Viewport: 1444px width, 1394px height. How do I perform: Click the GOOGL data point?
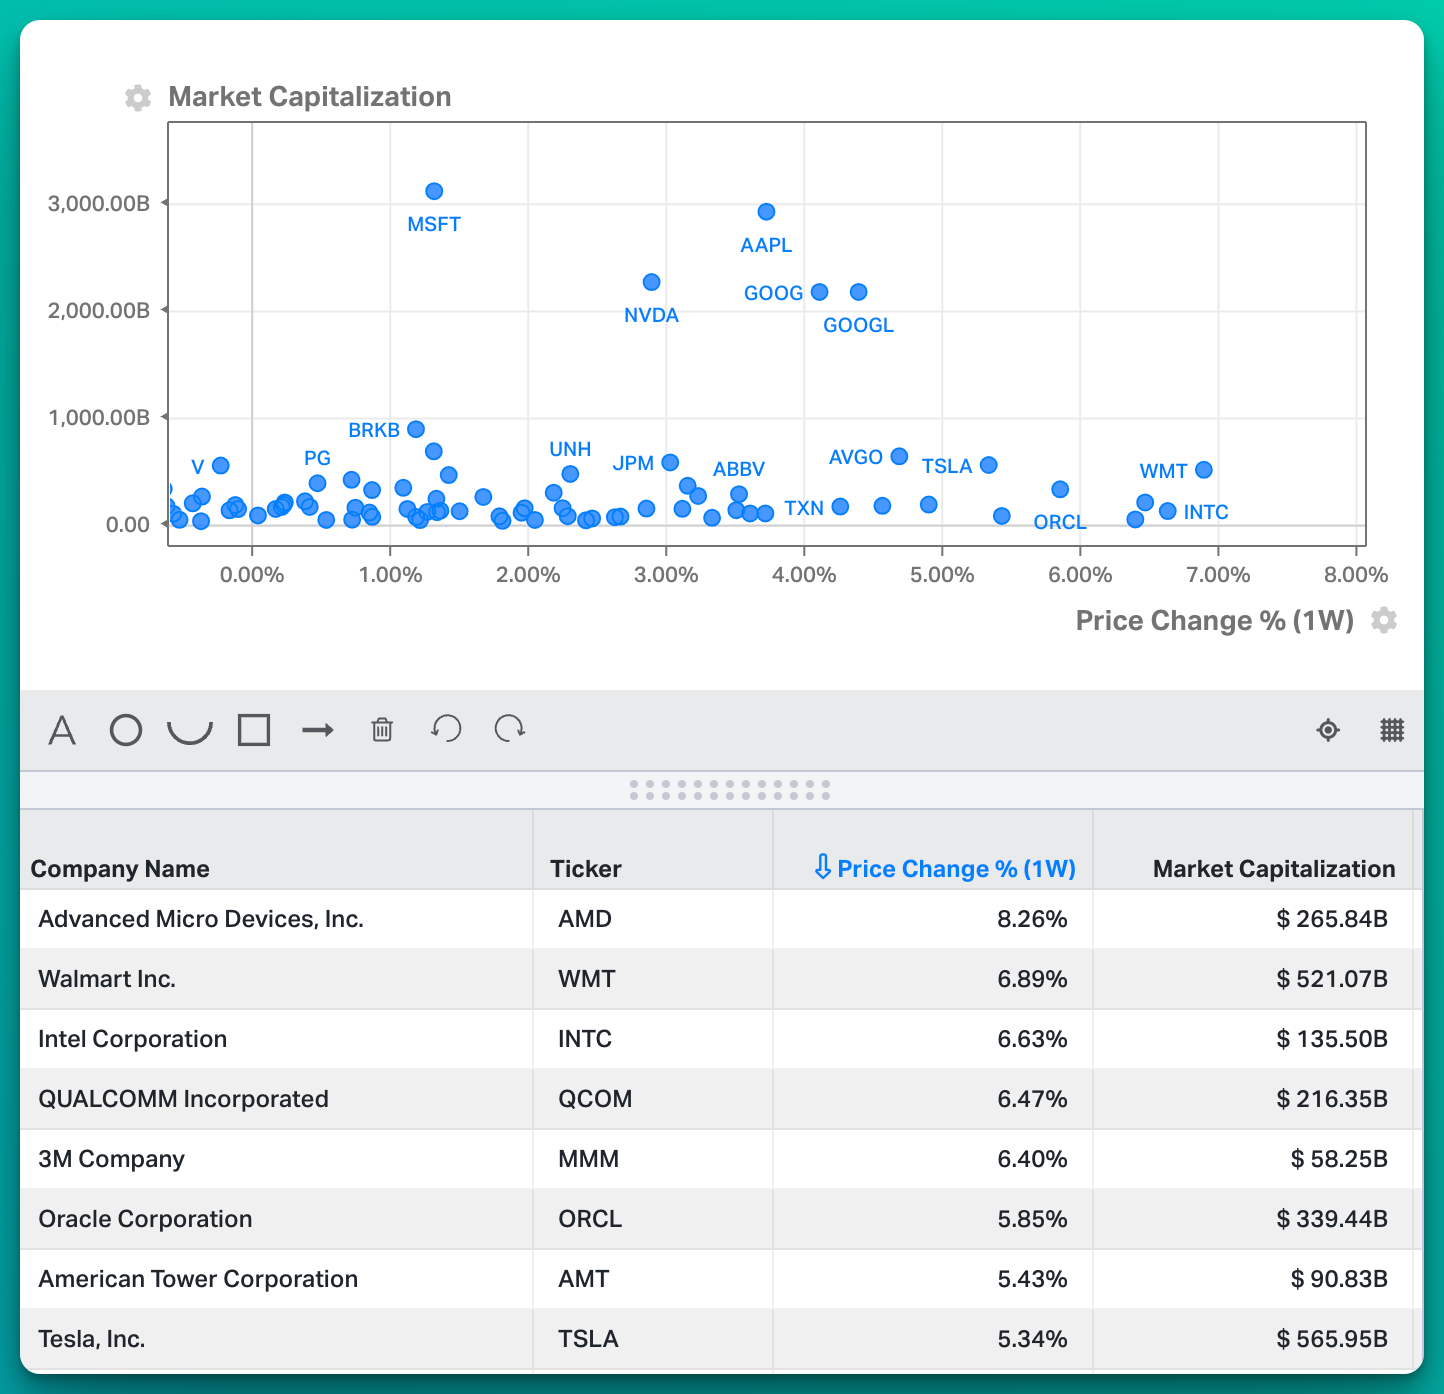[x=858, y=292]
